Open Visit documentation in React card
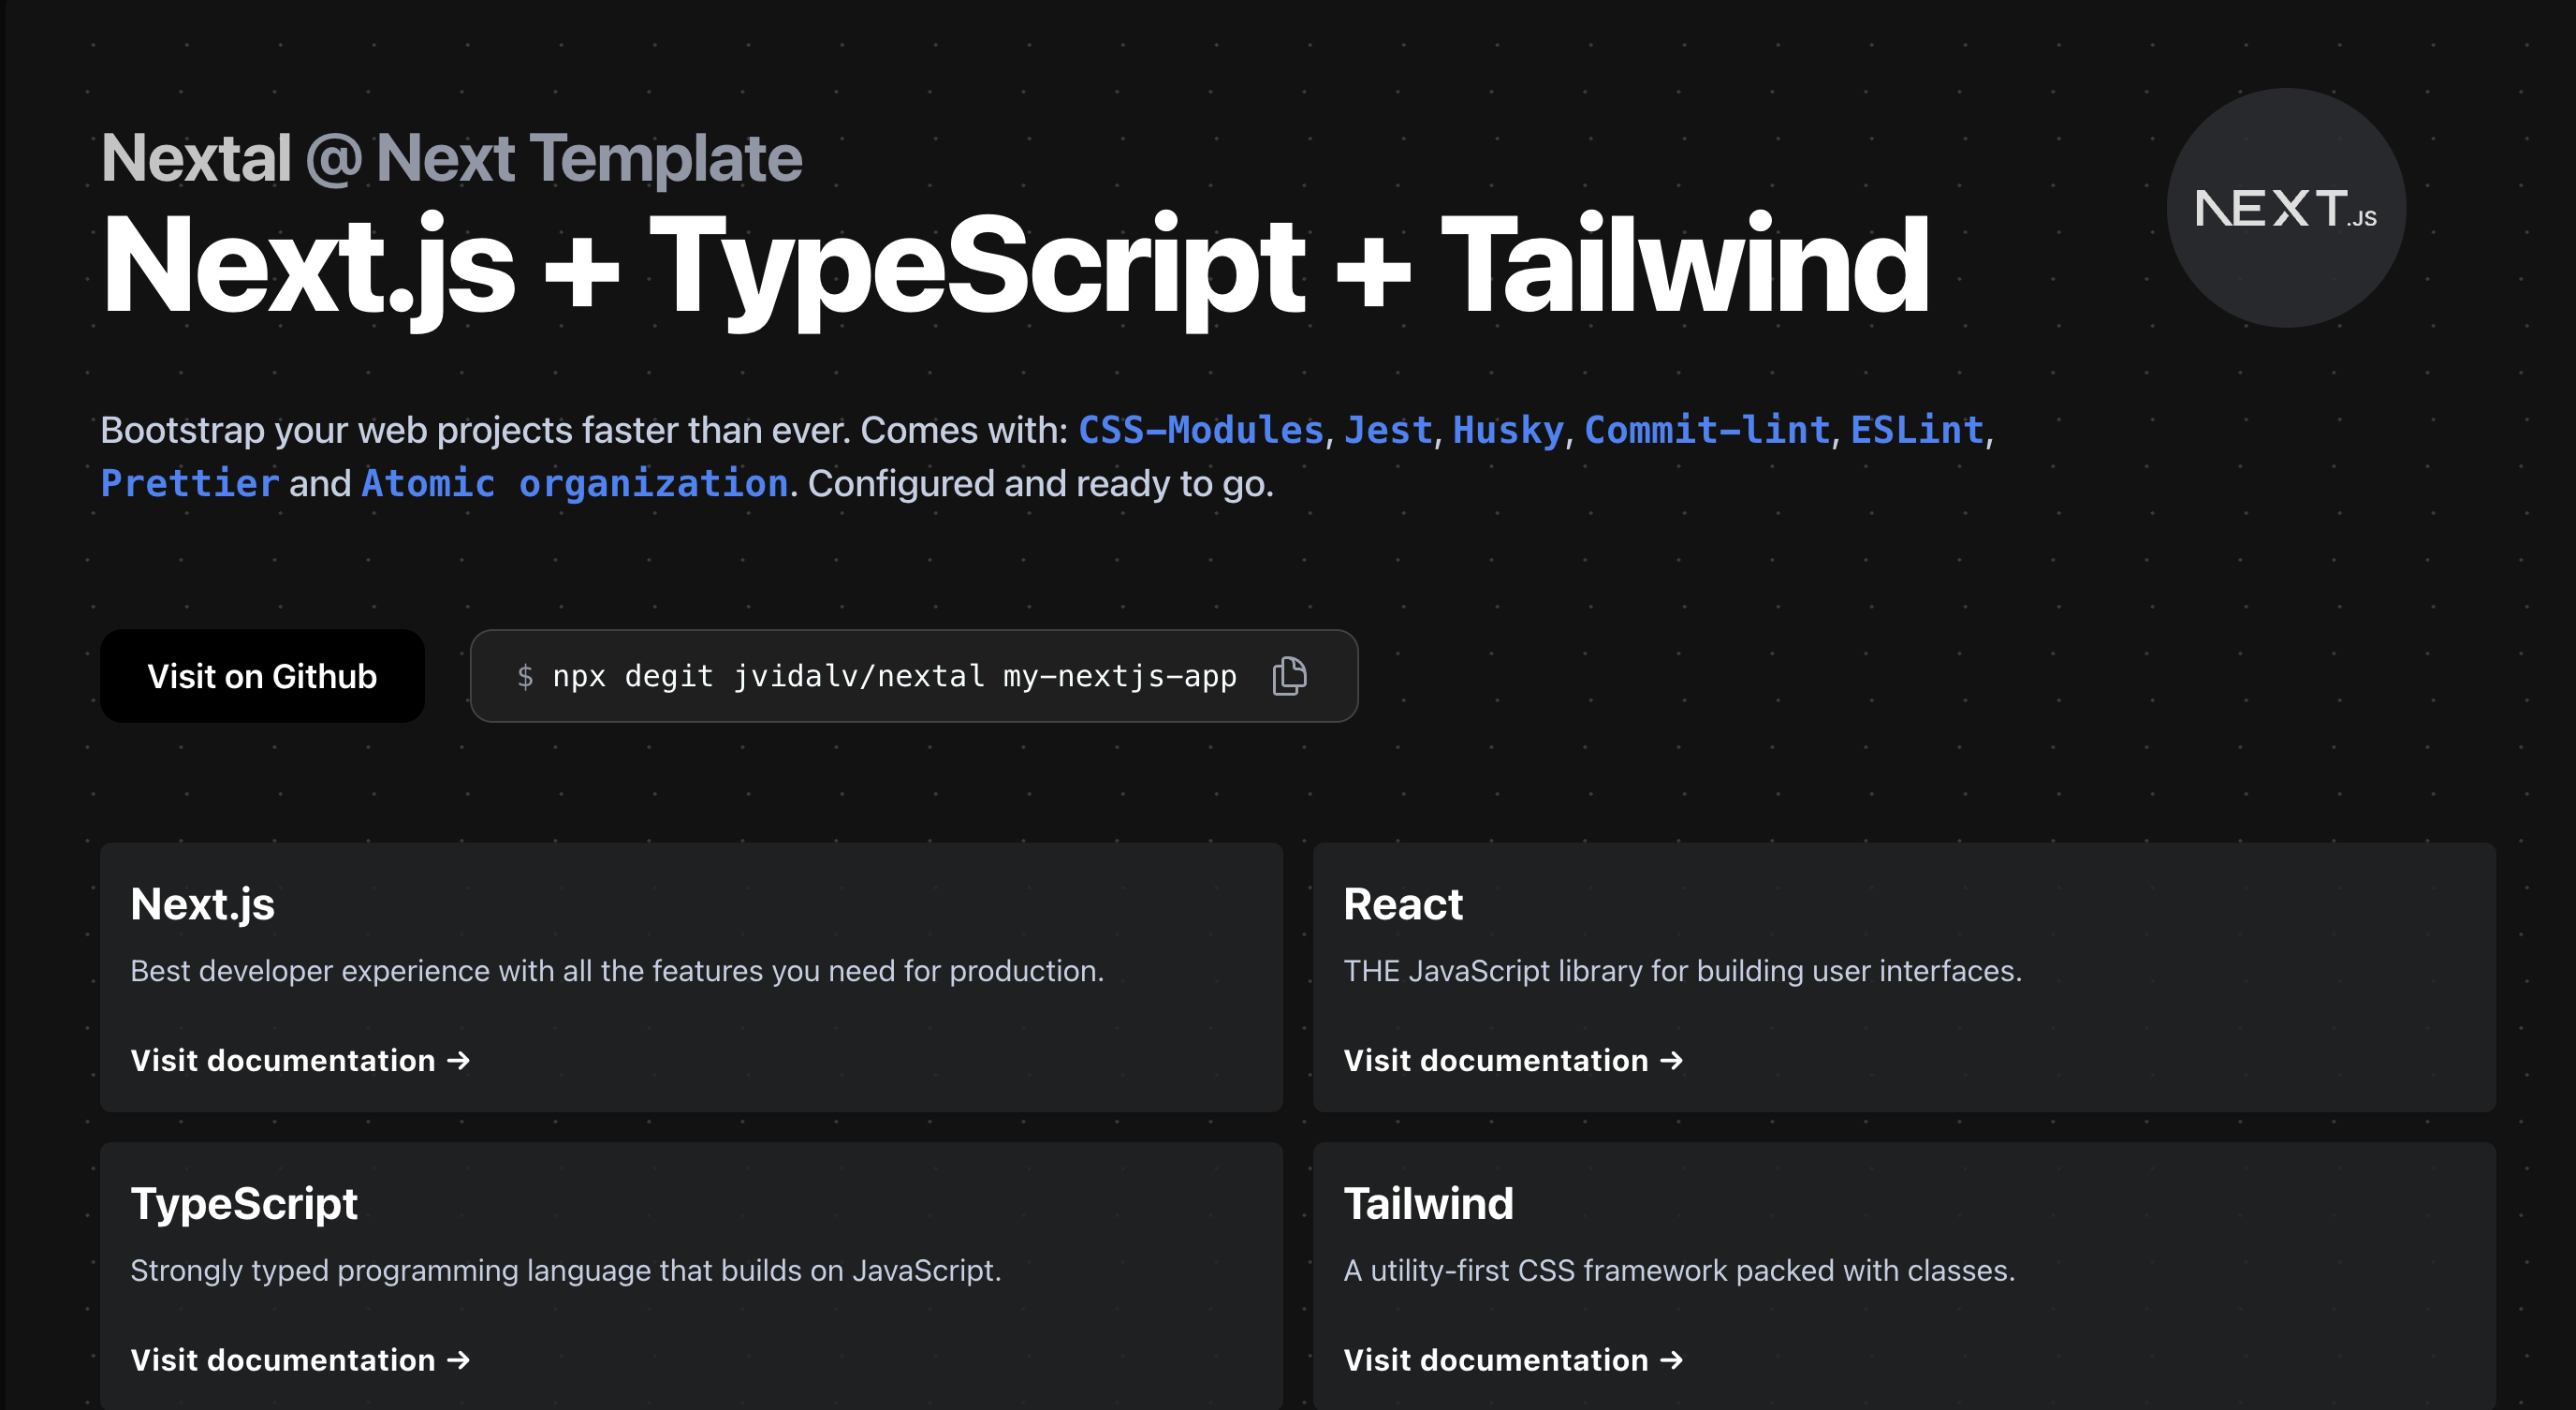Viewport: 2576px width, 1410px height. [1495, 1060]
